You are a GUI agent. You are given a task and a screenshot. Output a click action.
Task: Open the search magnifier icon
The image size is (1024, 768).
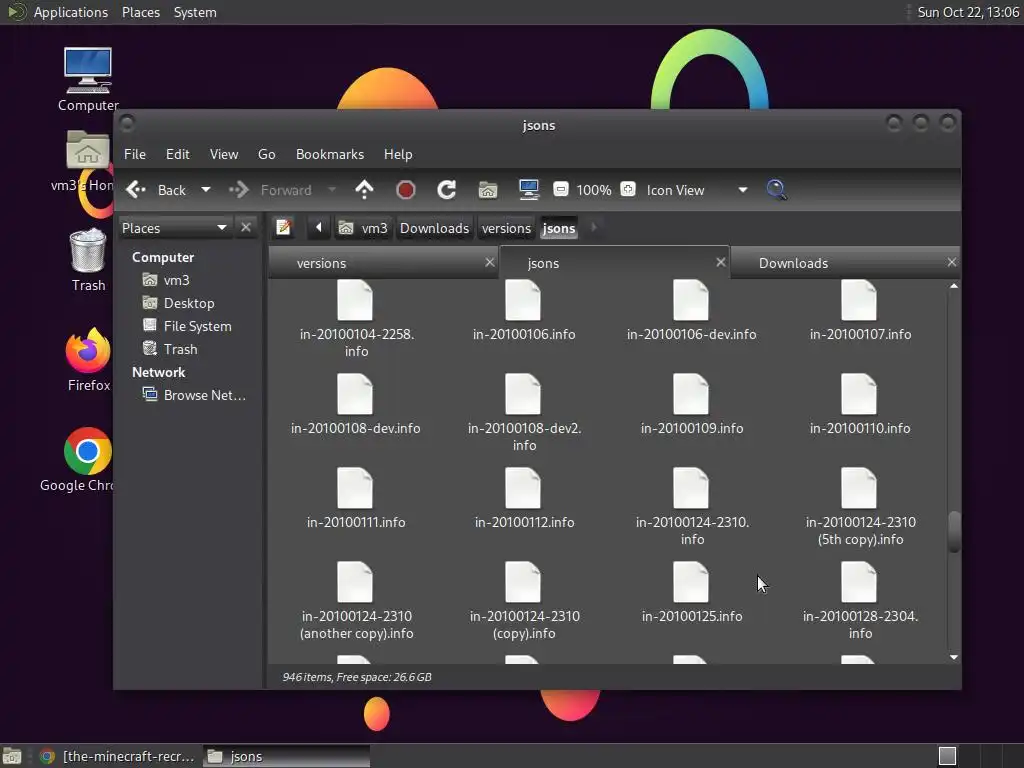click(776, 190)
